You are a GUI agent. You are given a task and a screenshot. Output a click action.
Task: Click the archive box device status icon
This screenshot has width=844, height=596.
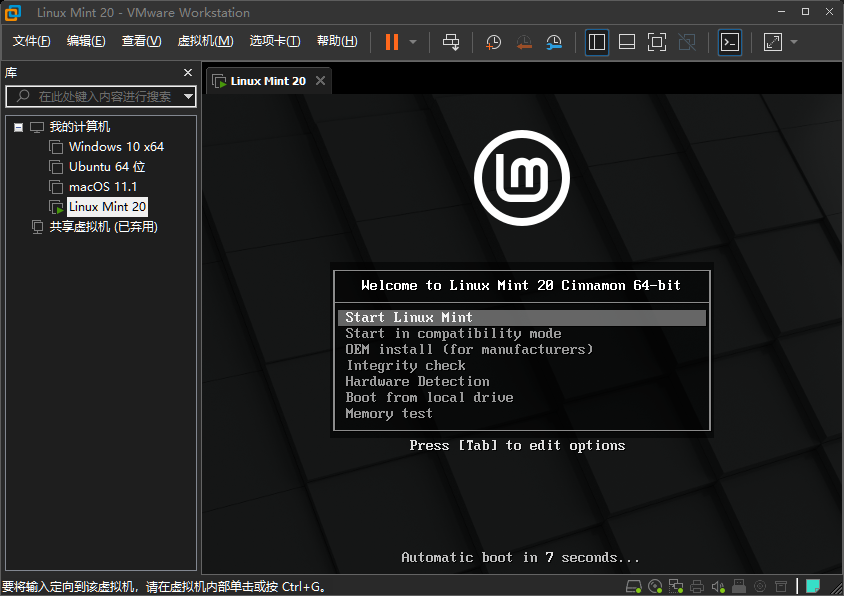(x=781, y=586)
